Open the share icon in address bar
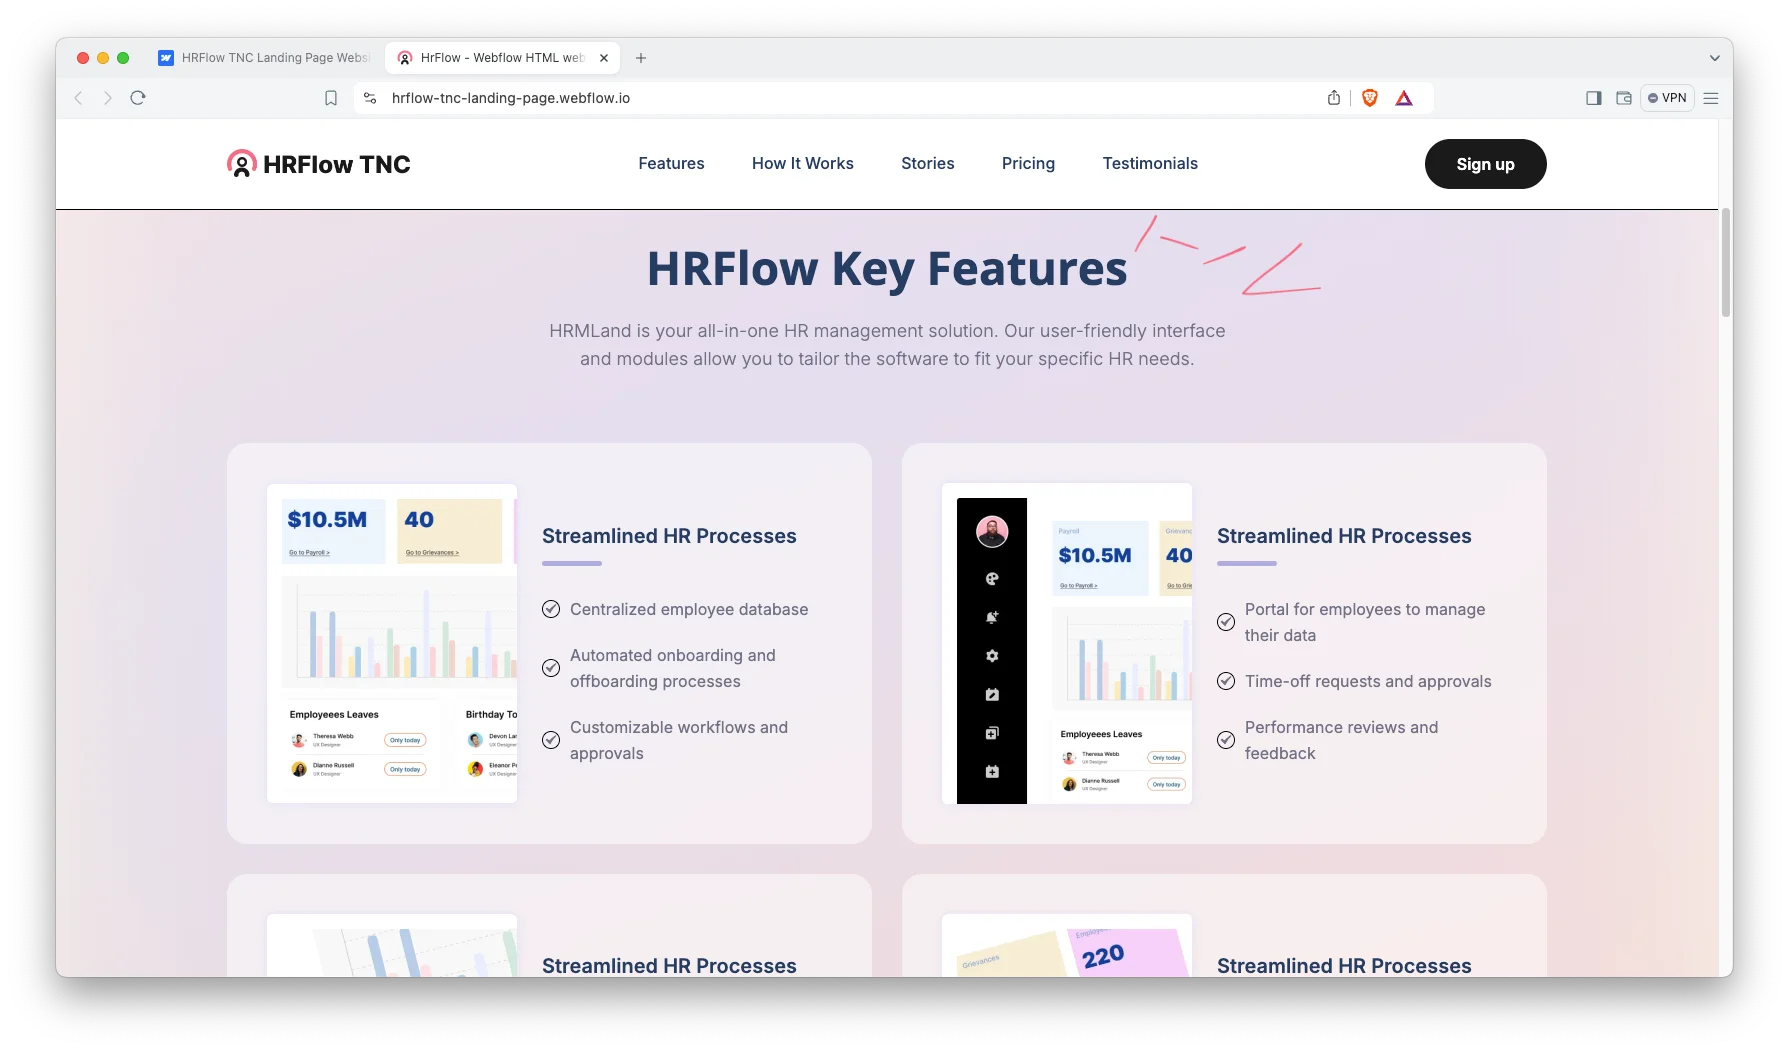 [x=1334, y=98]
